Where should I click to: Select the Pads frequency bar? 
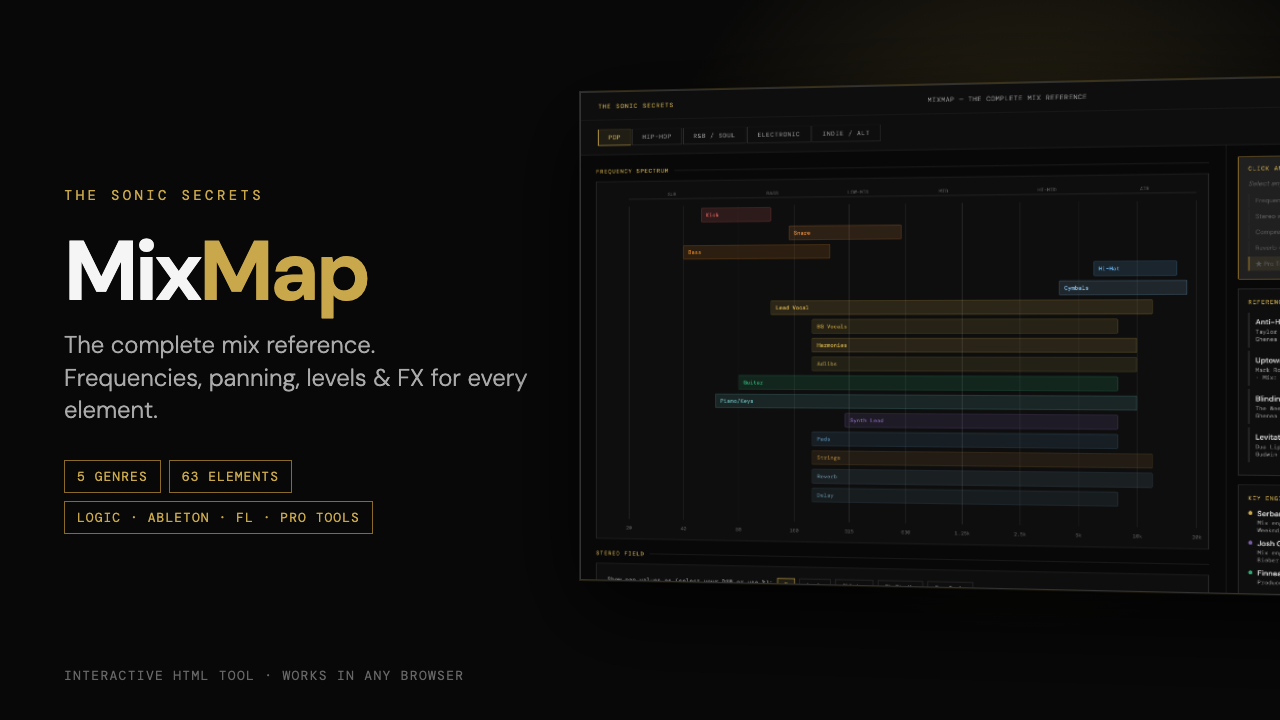coord(965,440)
